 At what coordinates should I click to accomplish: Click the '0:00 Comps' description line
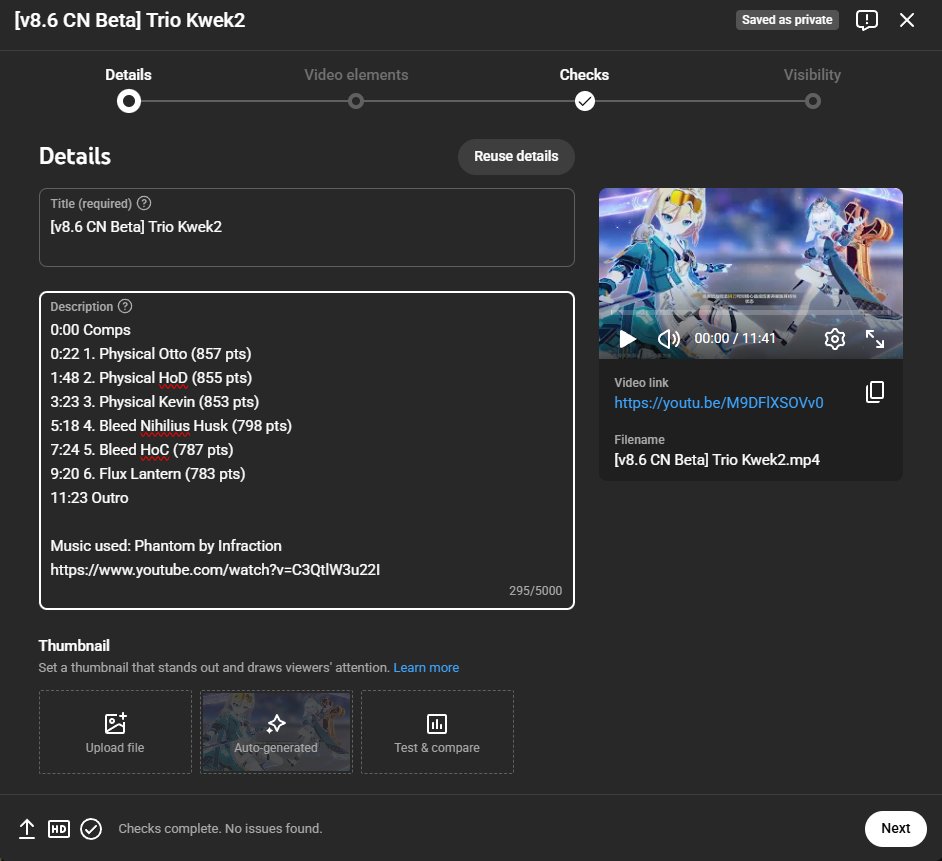pyautogui.click(x=91, y=330)
